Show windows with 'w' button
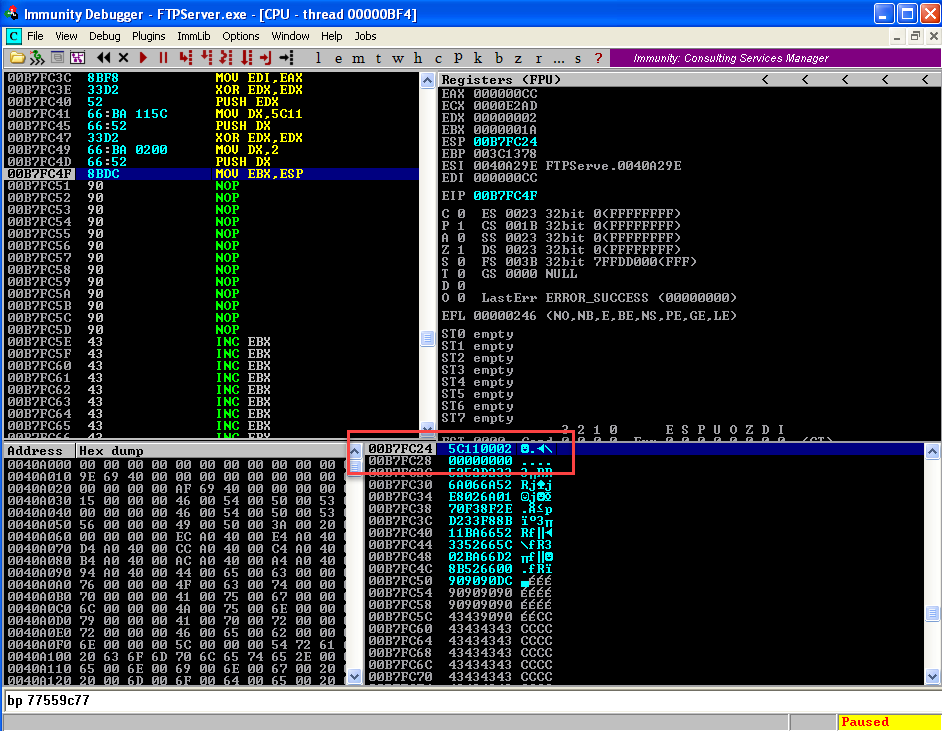Screen dimensions: 942x731 tap(398, 58)
